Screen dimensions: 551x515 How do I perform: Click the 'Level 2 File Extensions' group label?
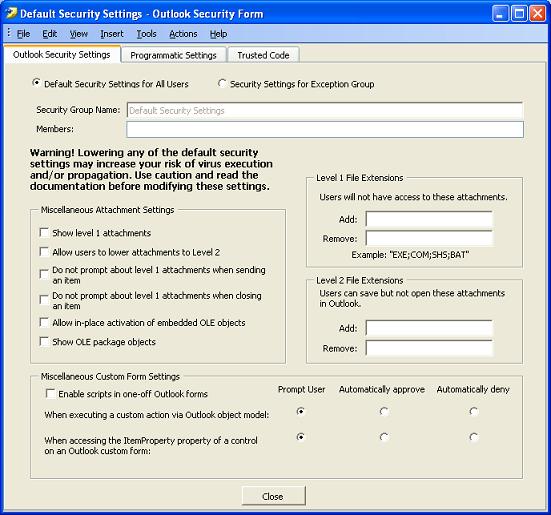point(359,280)
